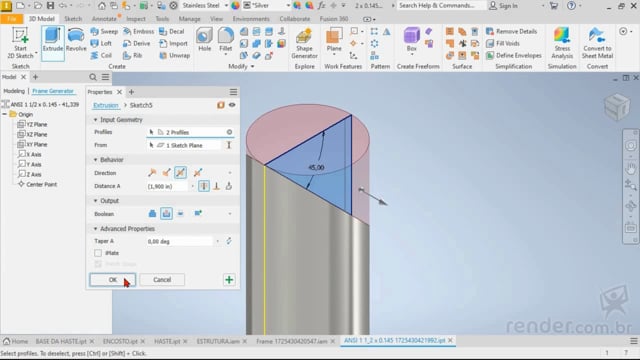The width and height of the screenshot is (640, 360).
Task: Collapse the Origin folder in browser
Action: click(4, 114)
